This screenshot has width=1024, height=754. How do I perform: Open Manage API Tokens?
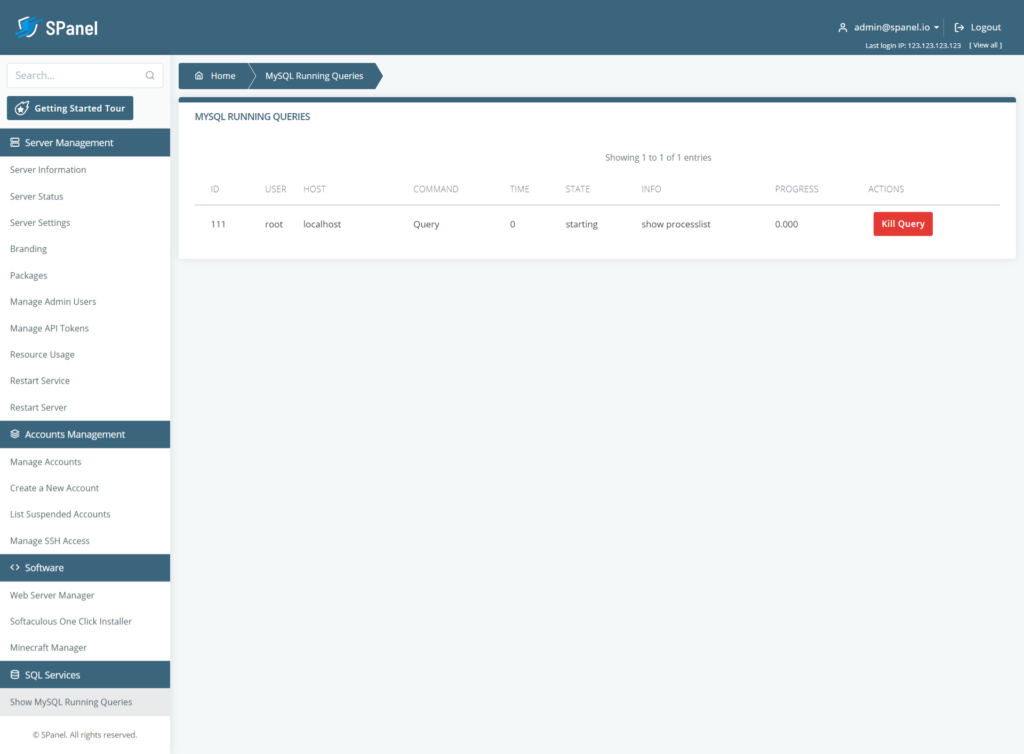(x=49, y=328)
